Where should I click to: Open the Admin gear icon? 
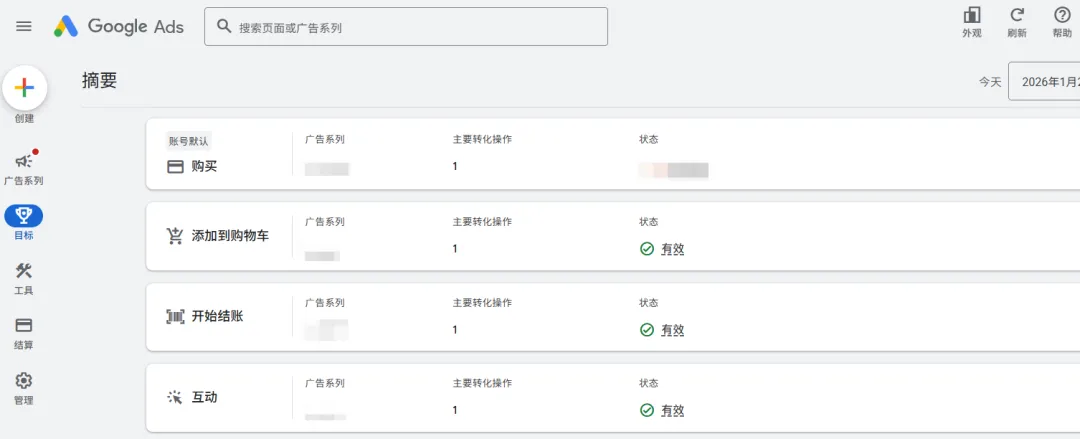click(x=24, y=381)
